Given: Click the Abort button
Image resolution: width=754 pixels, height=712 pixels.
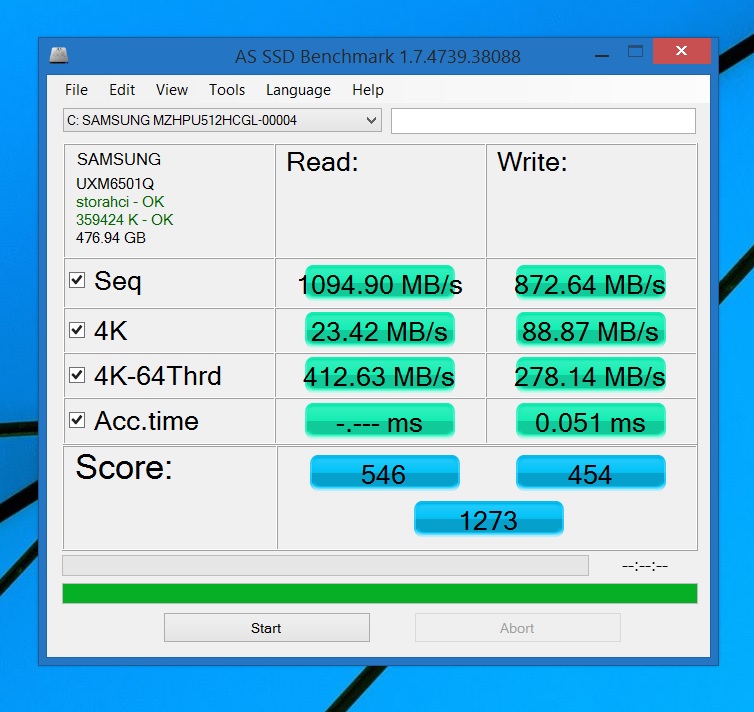Looking at the screenshot, I should click(x=518, y=627).
